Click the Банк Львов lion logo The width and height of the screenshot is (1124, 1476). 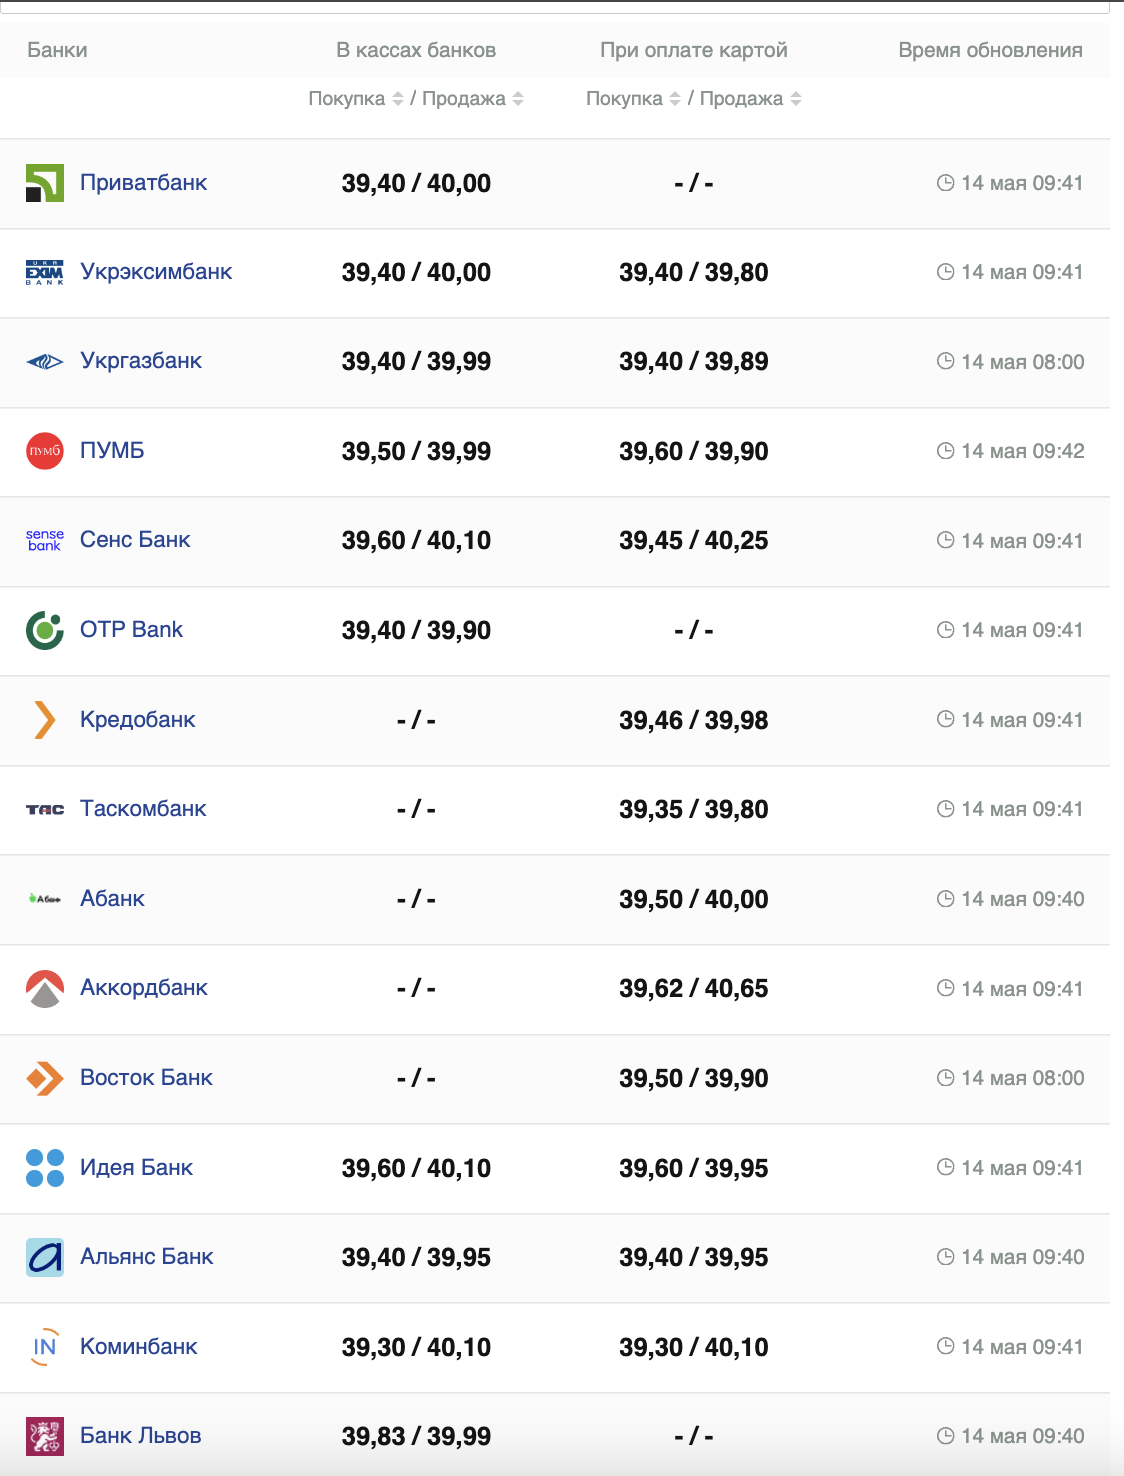[45, 1436]
